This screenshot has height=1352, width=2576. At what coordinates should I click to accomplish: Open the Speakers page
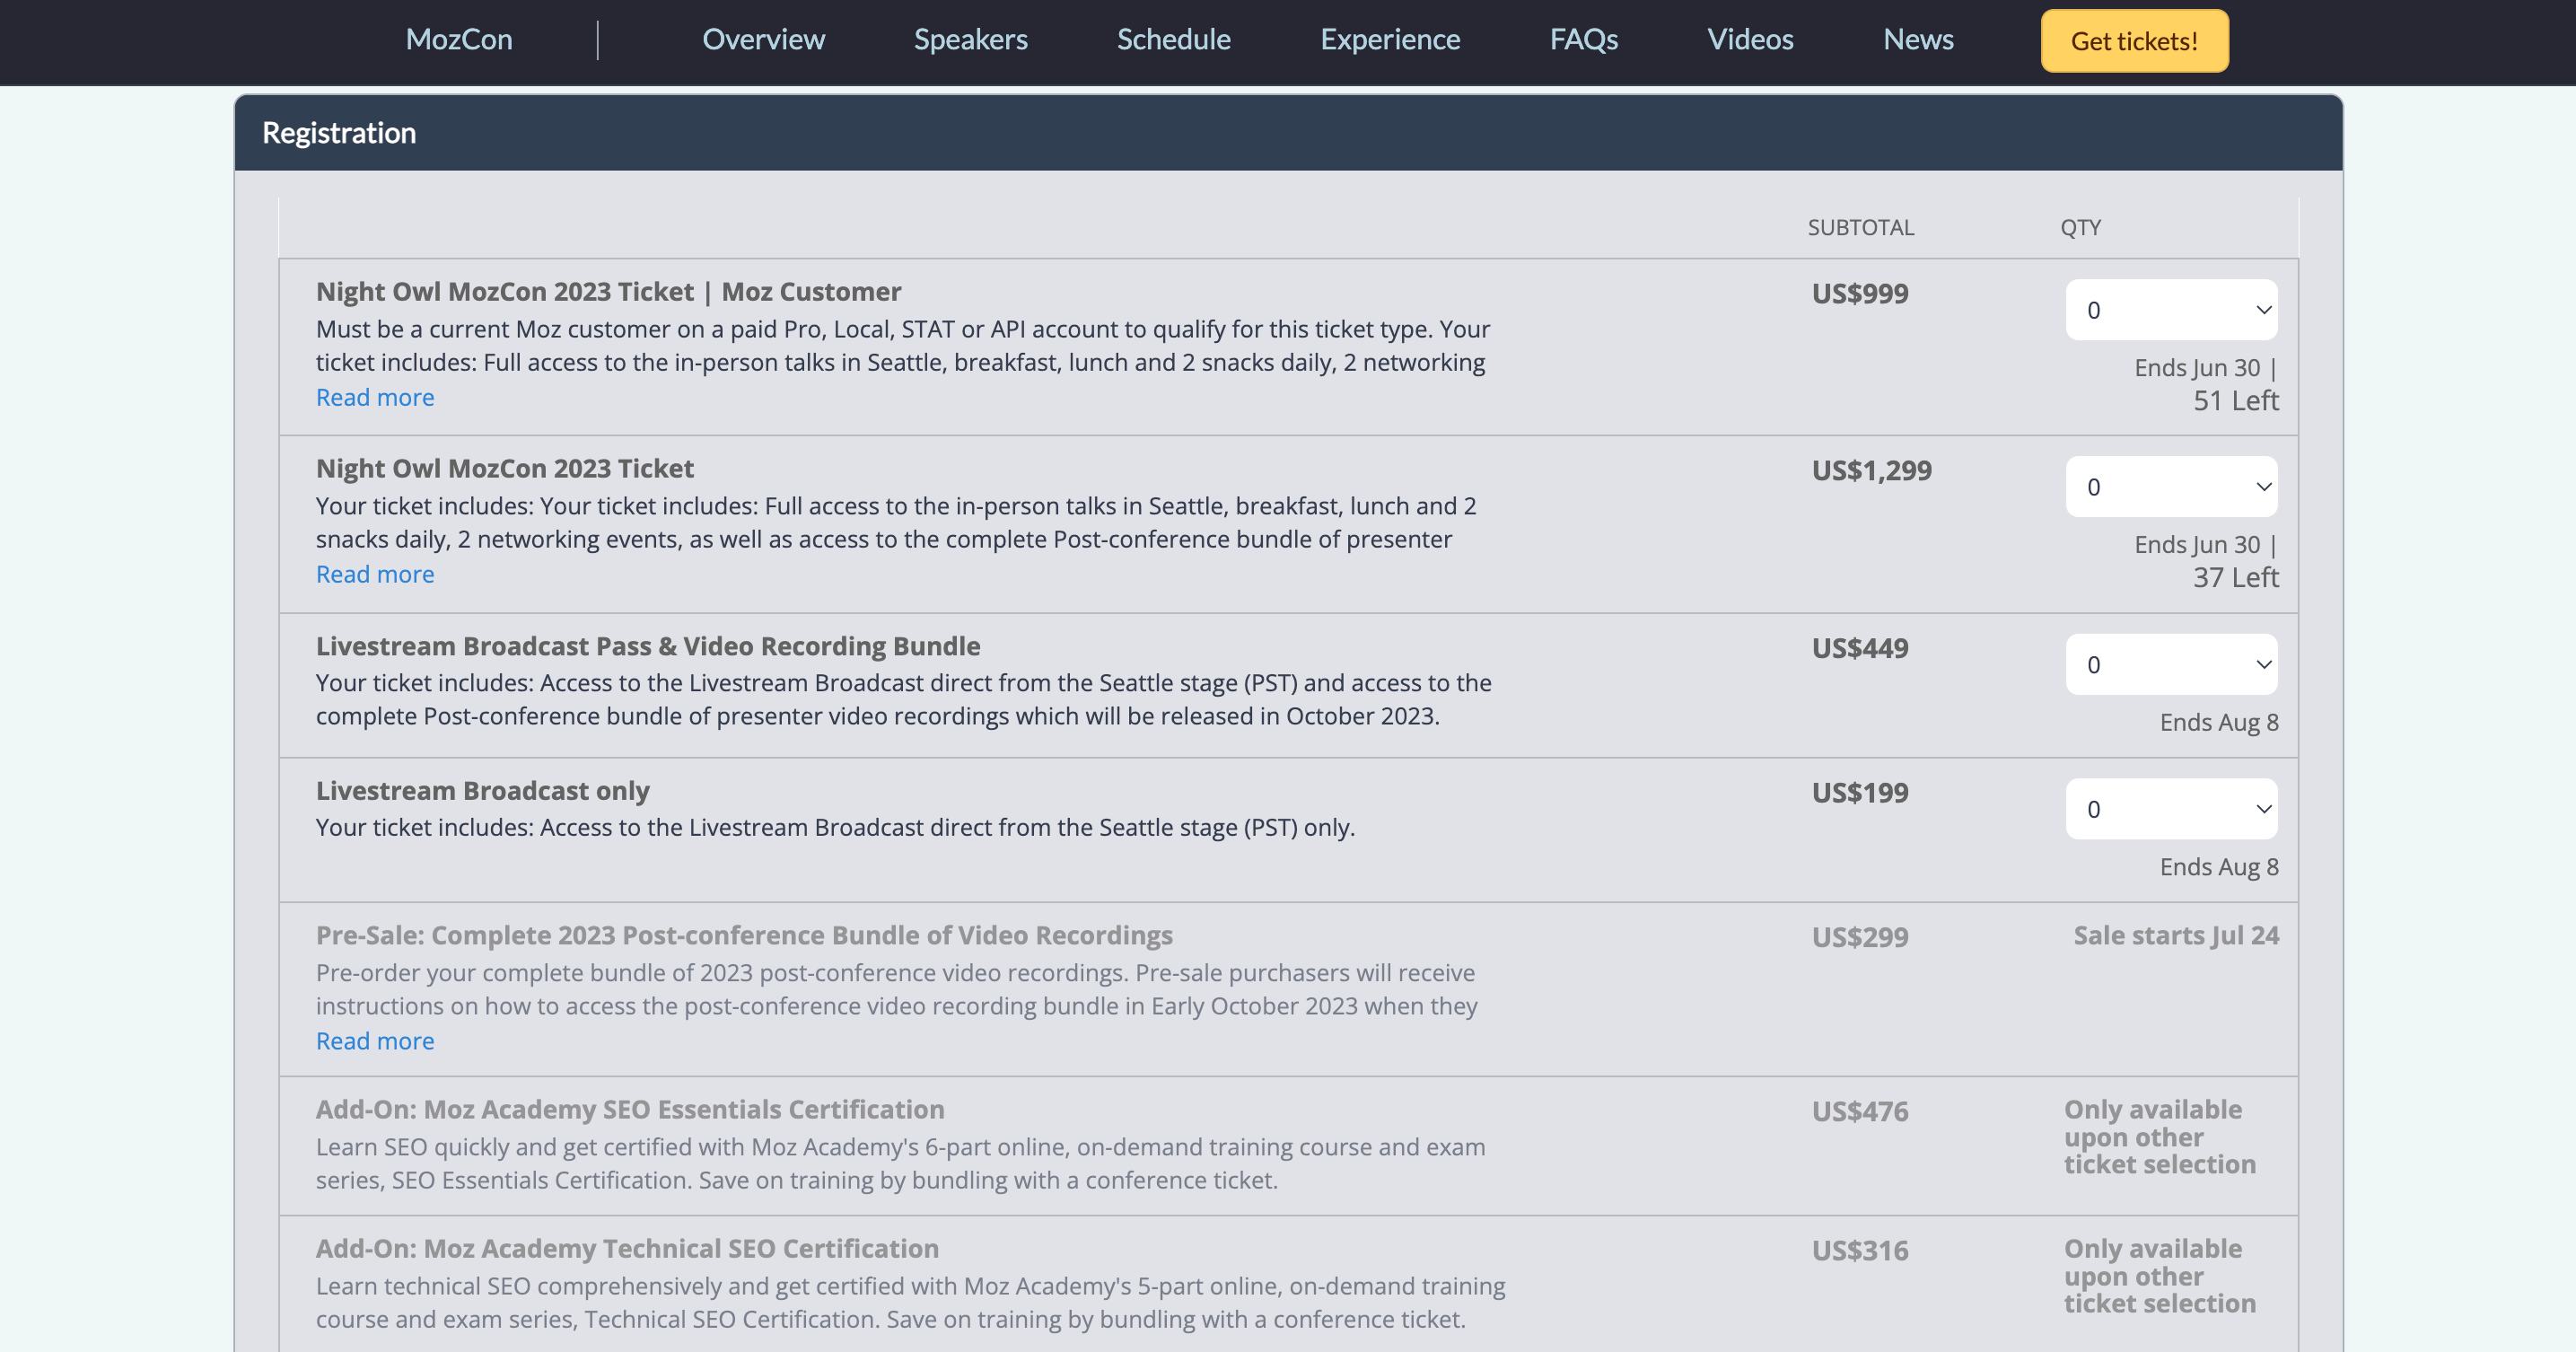point(970,39)
